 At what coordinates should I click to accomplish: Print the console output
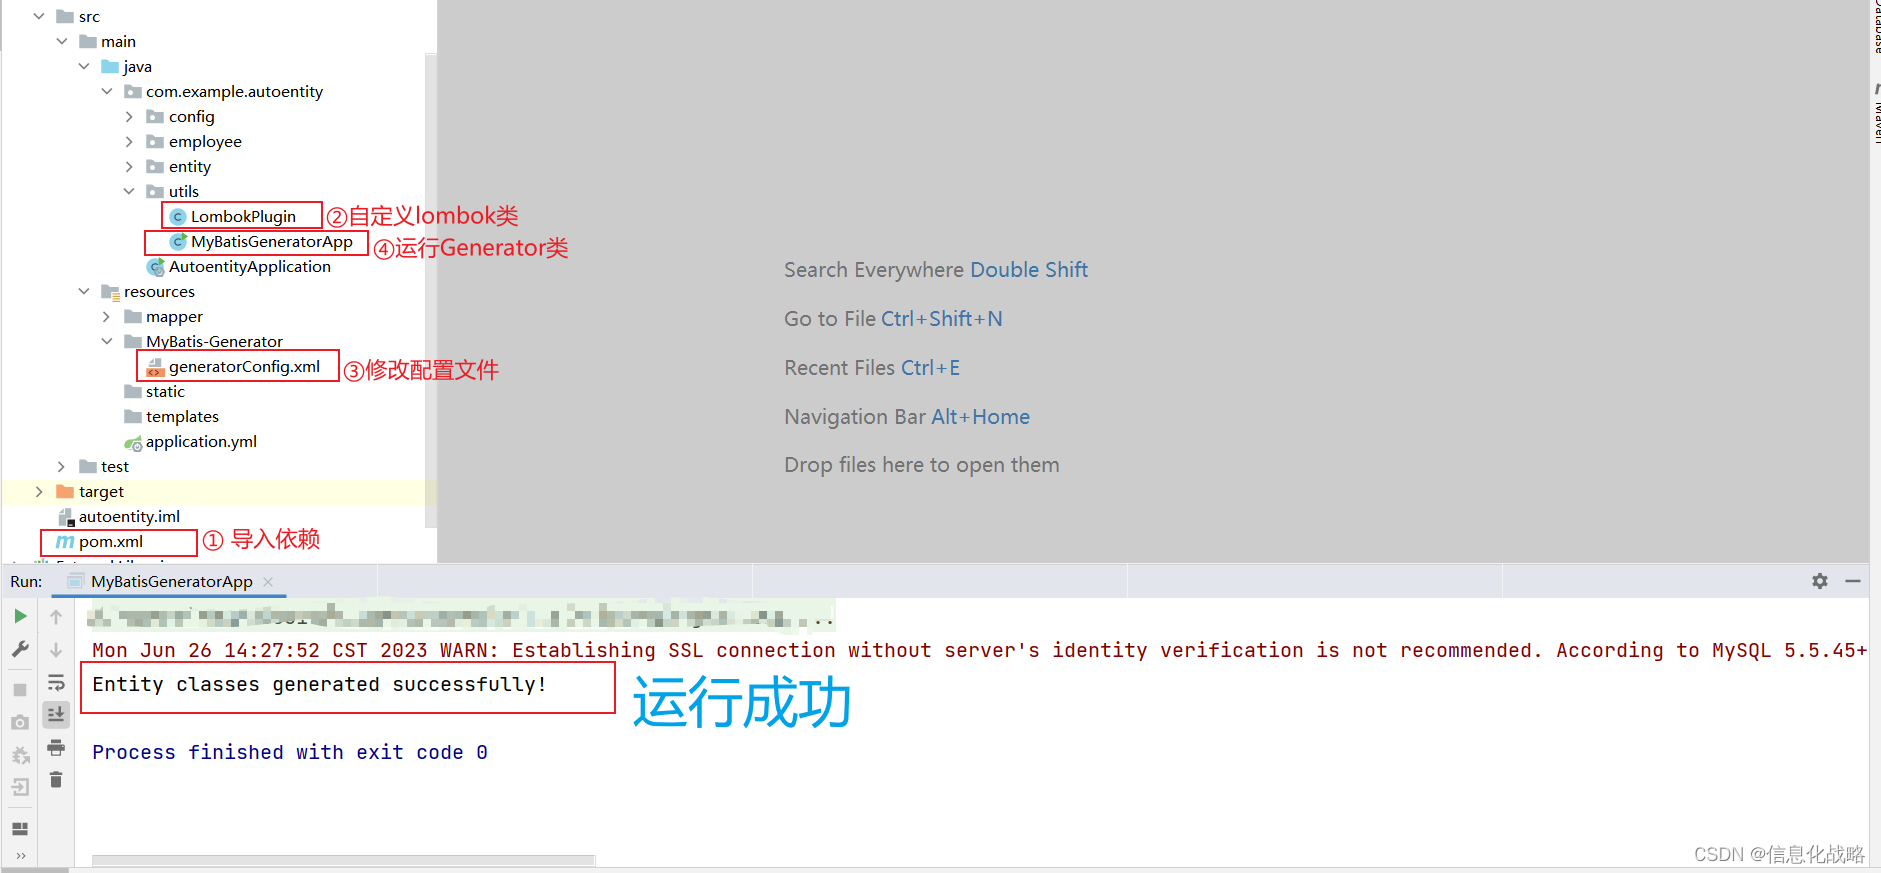(x=56, y=747)
